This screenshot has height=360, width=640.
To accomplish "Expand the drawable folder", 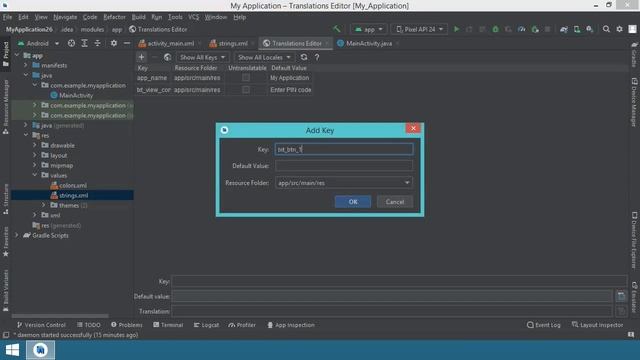I will 35,145.
